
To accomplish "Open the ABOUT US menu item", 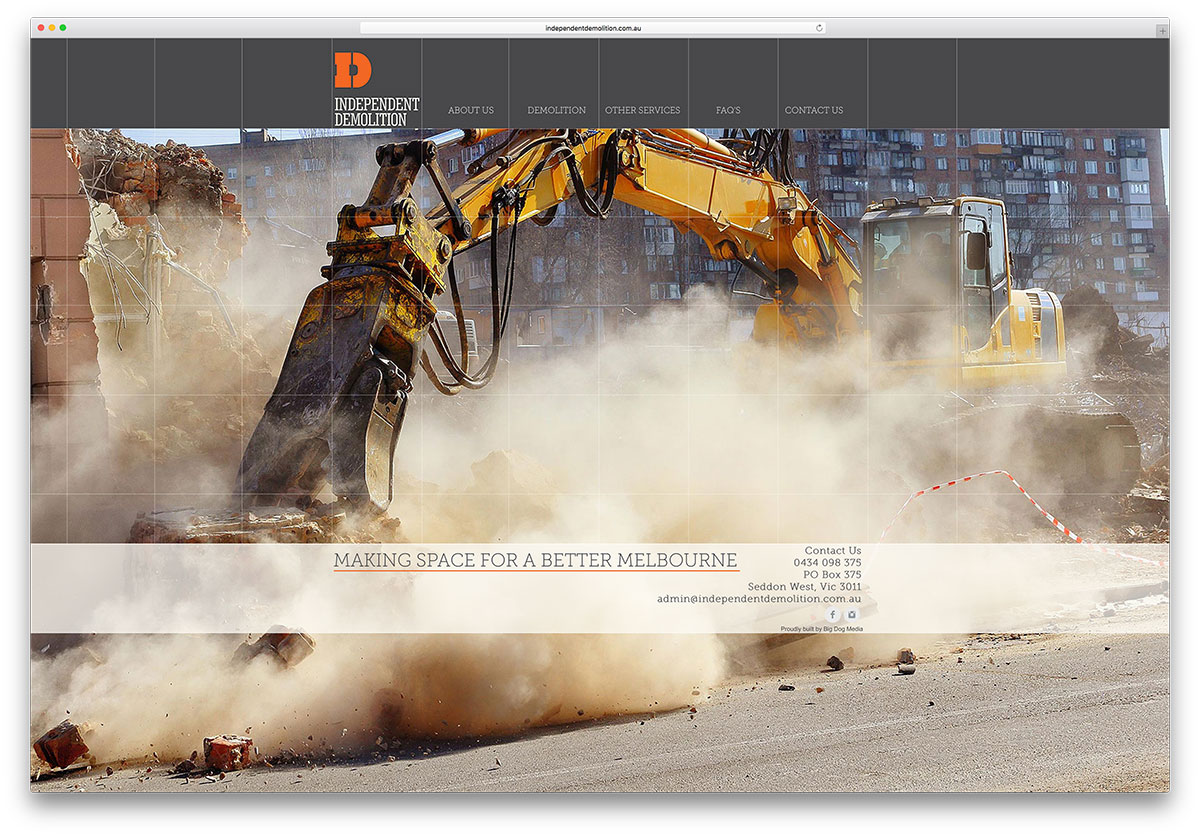I will tap(471, 110).
